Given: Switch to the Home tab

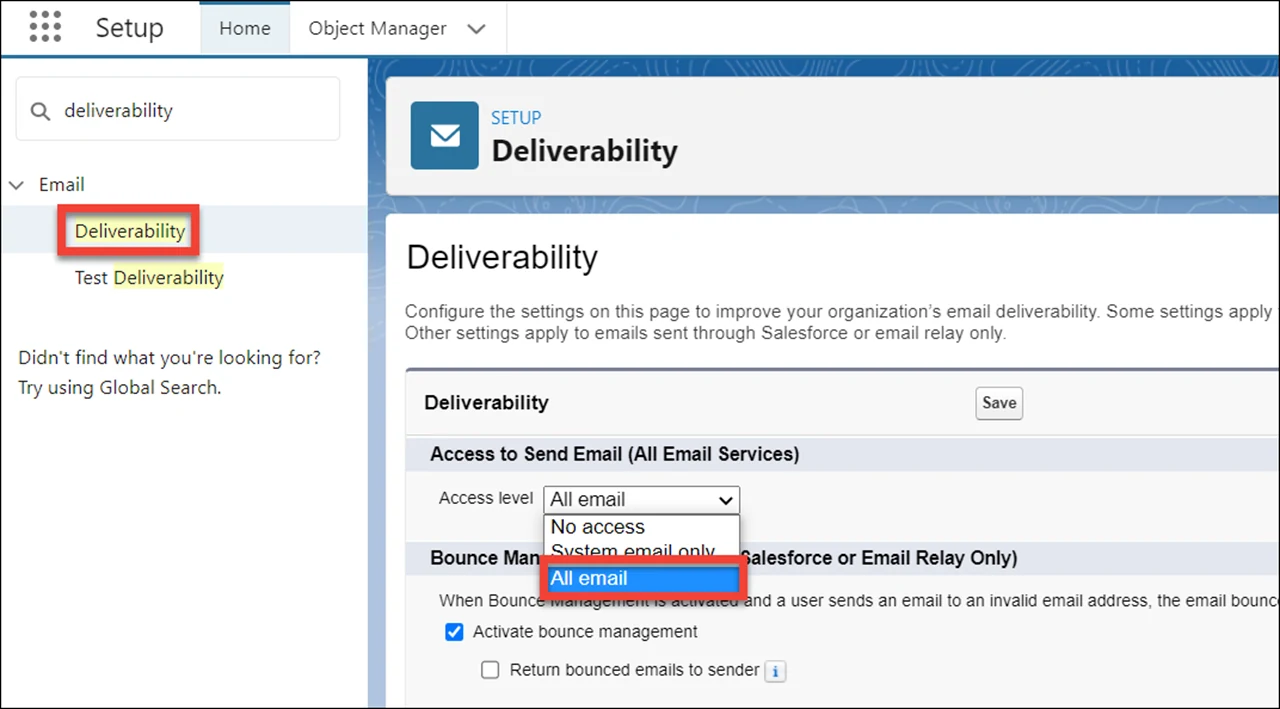Looking at the screenshot, I should (245, 29).
